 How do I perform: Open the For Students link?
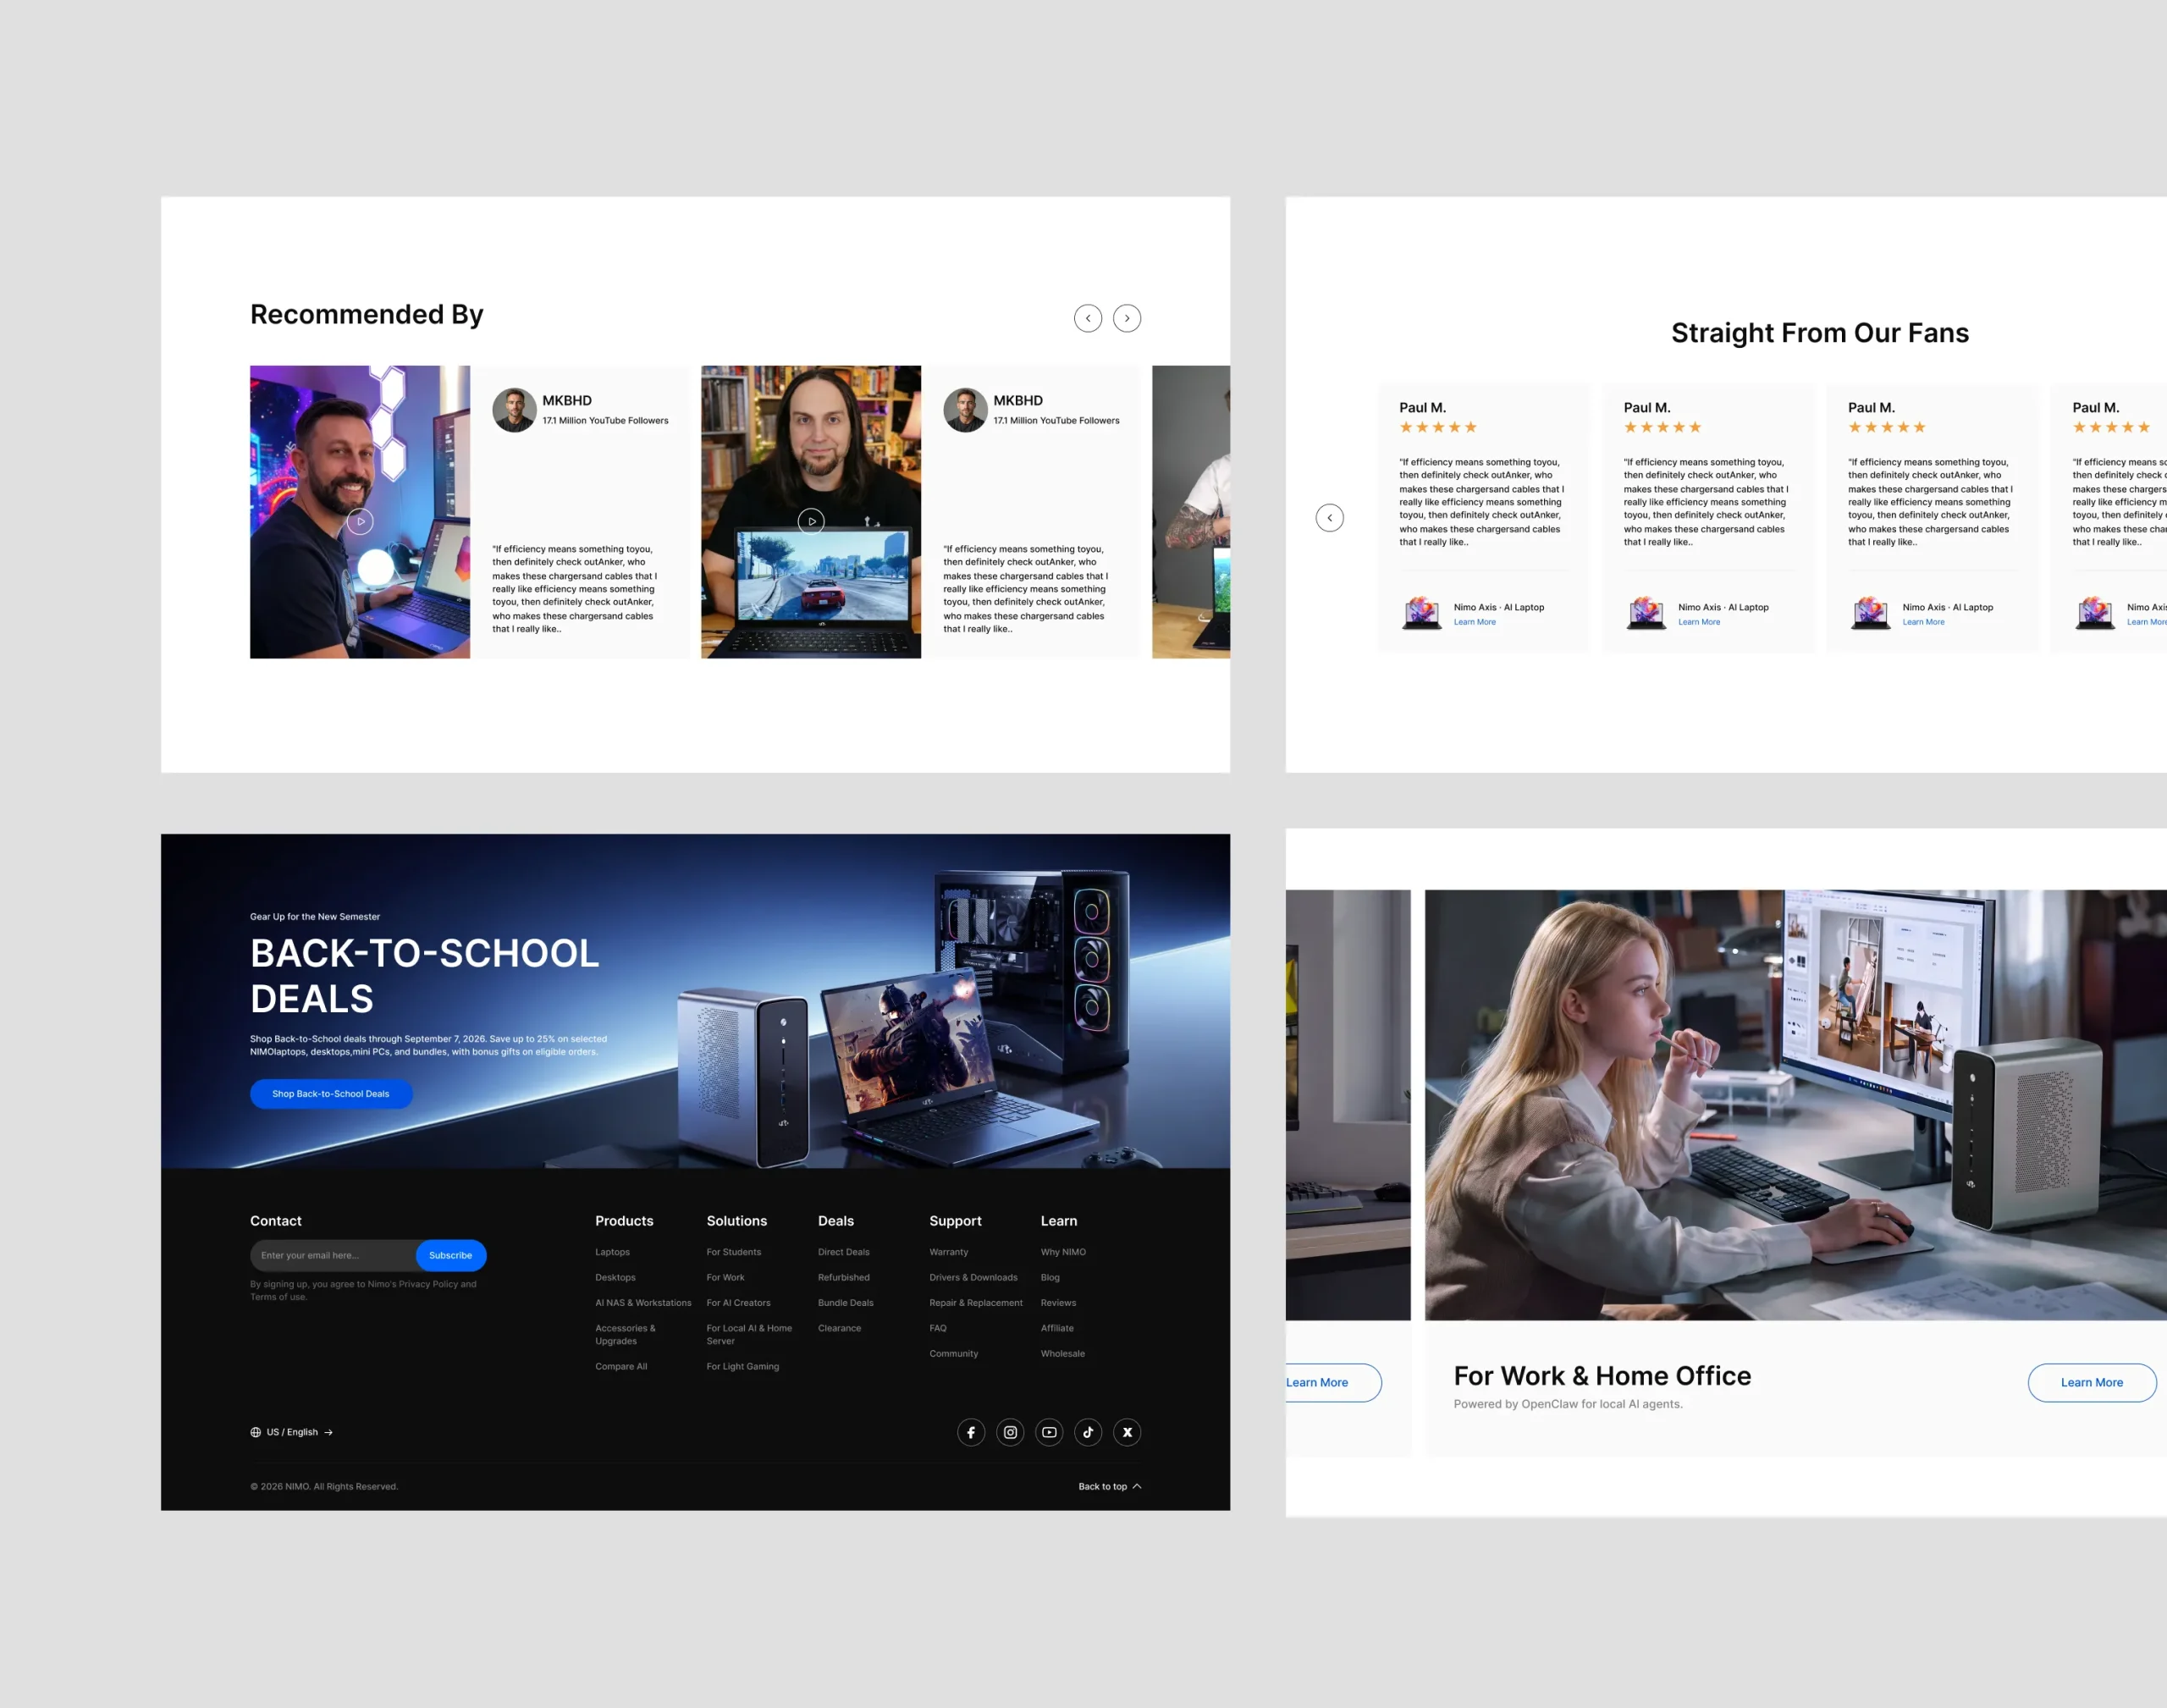pos(734,1252)
